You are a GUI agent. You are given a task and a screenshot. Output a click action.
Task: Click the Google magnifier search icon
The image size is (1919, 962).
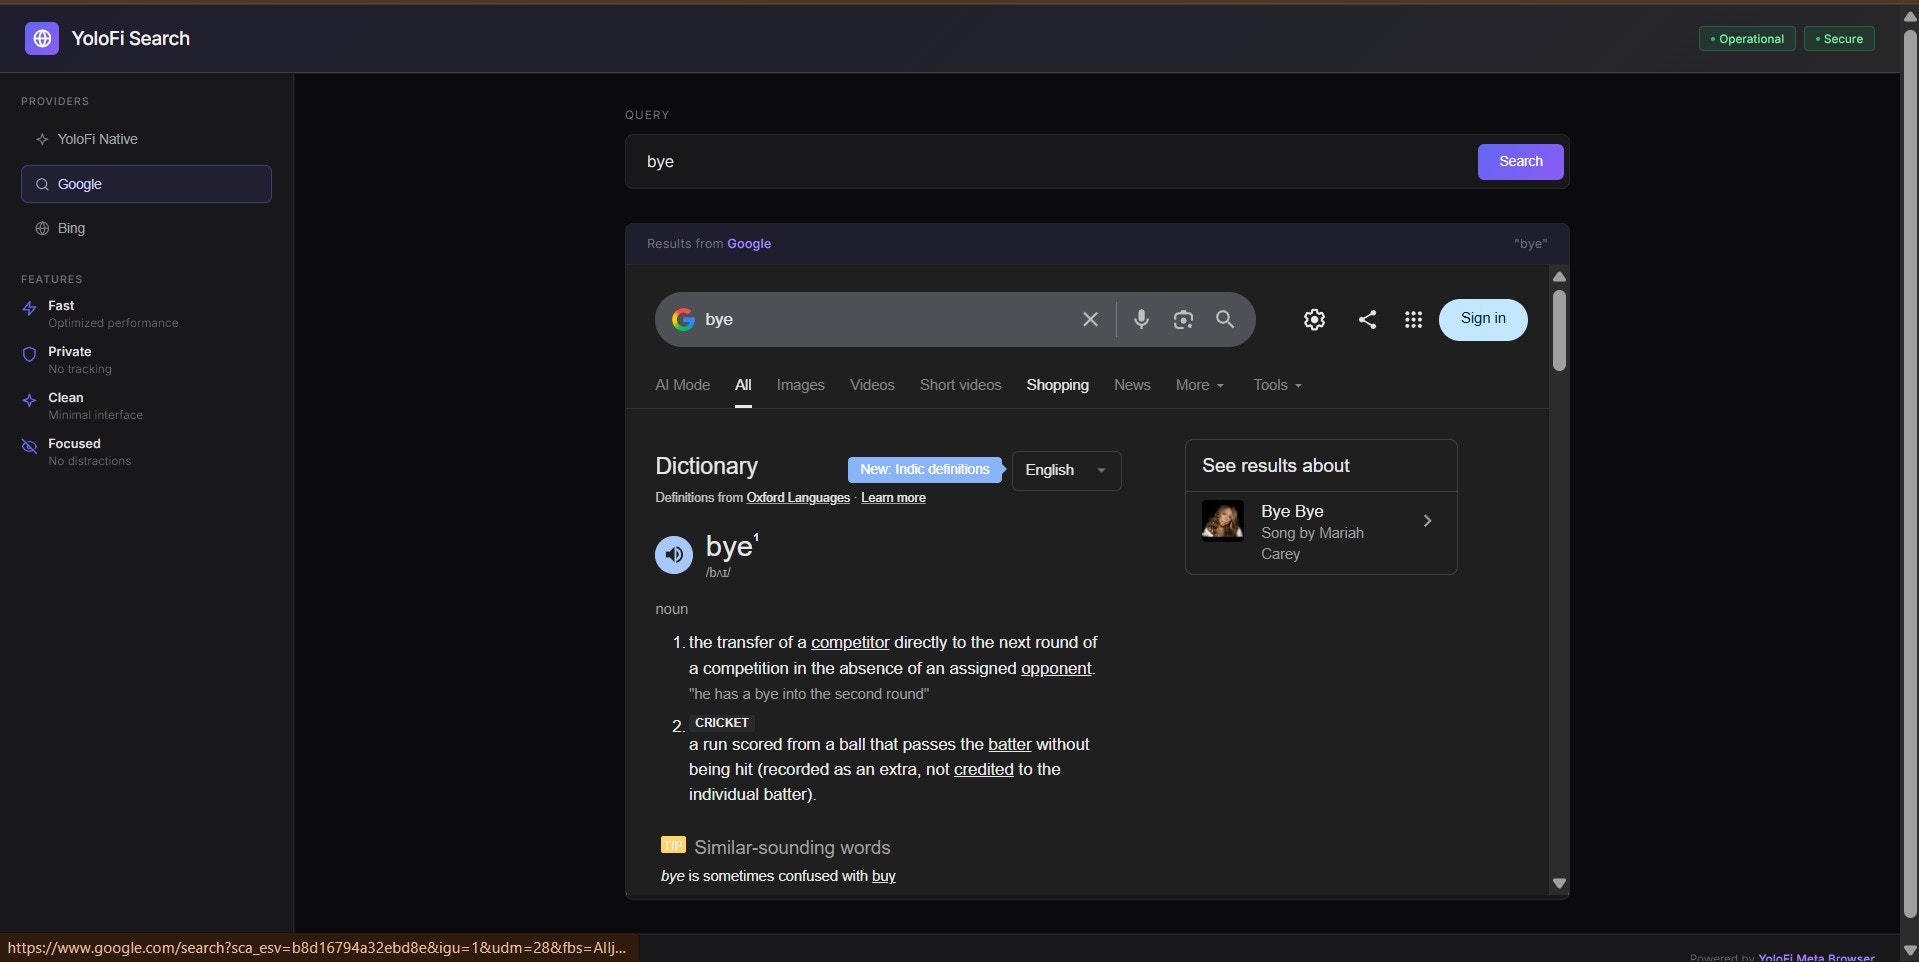click(x=1225, y=319)
